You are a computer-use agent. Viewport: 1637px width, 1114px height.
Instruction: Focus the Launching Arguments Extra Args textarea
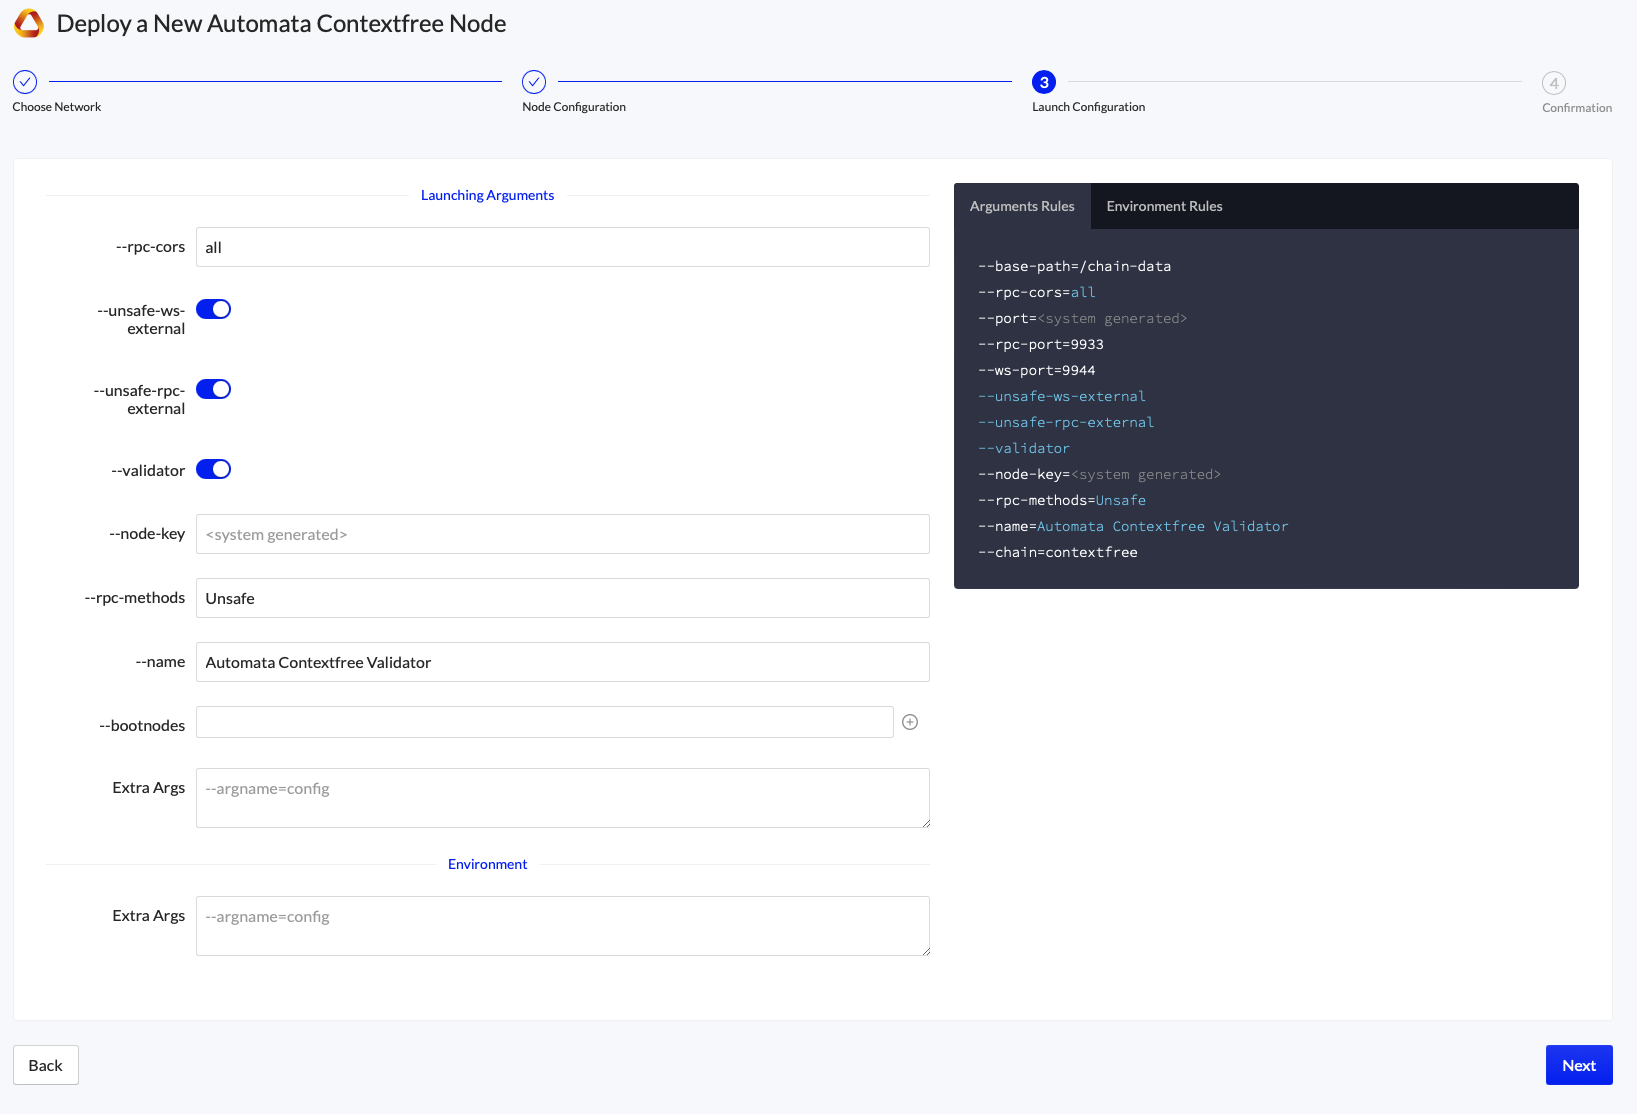click(x=562, y=798)
